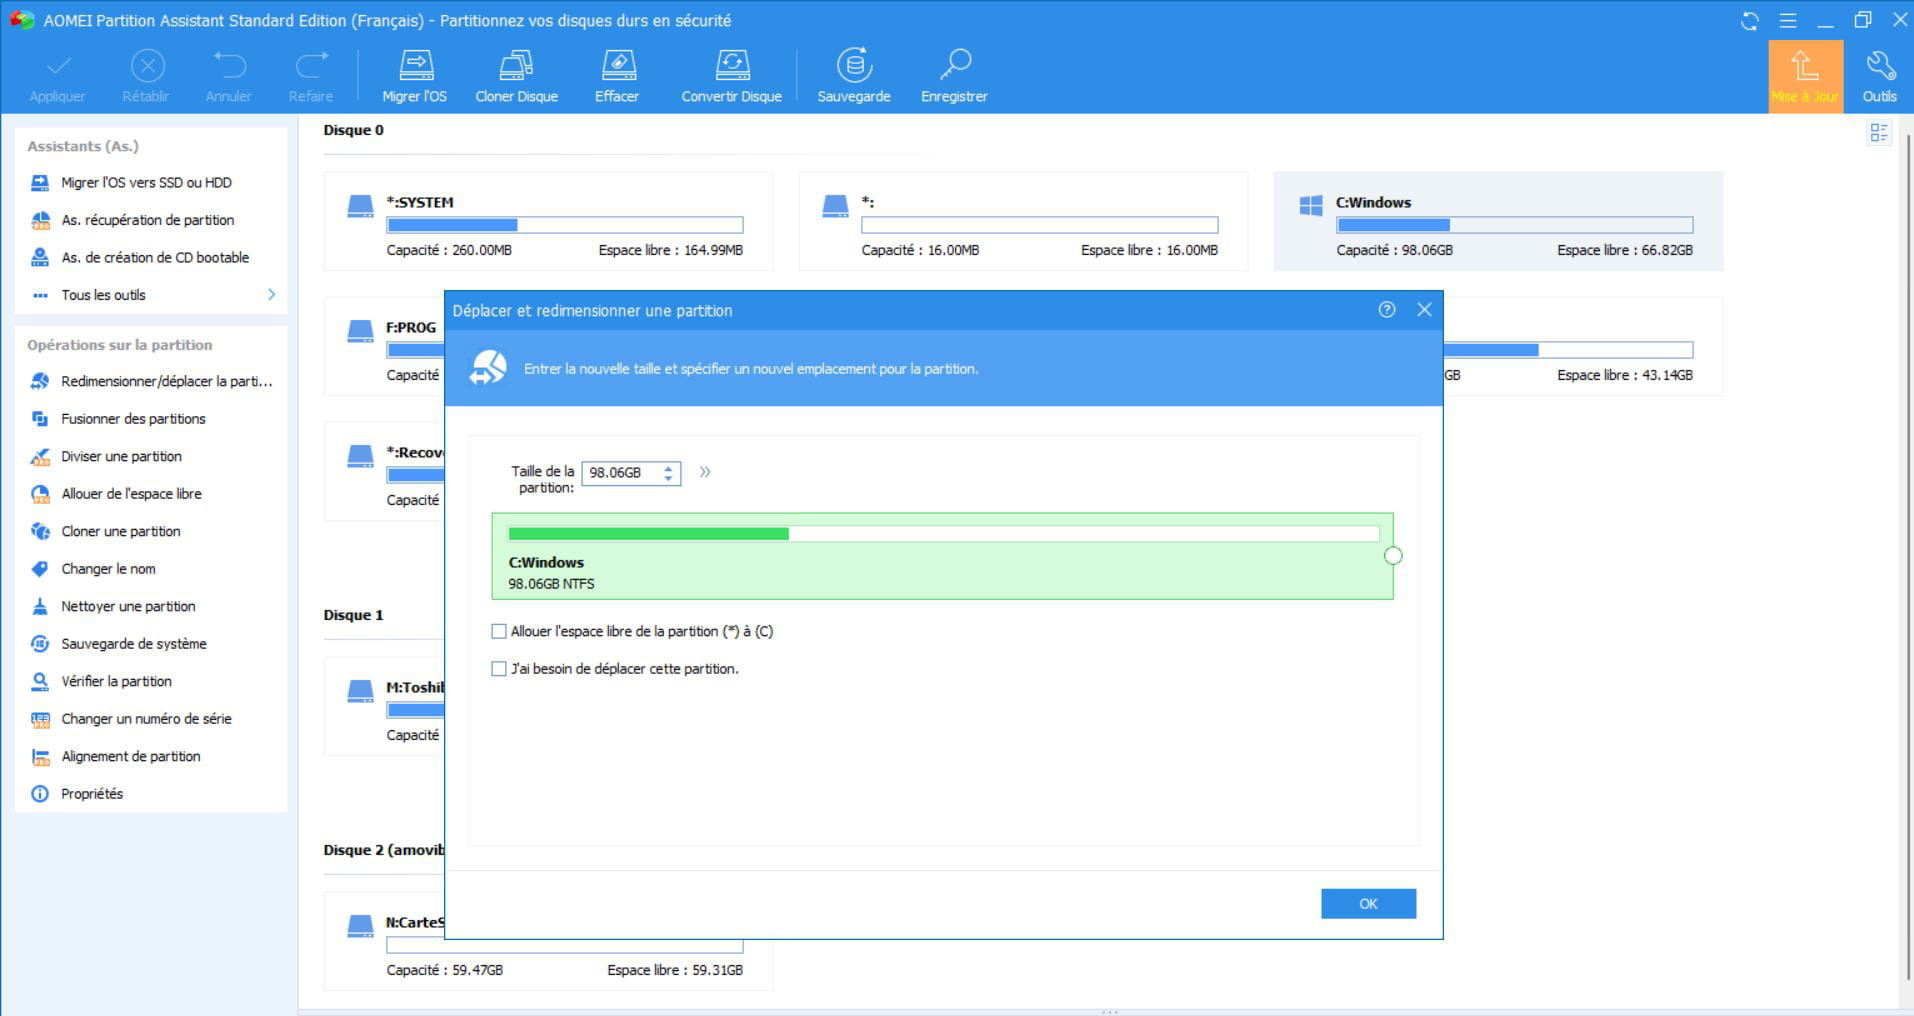Choose Diviser une partition operation
This screenshot has width=1914, height=1016.
click(121, 456)
